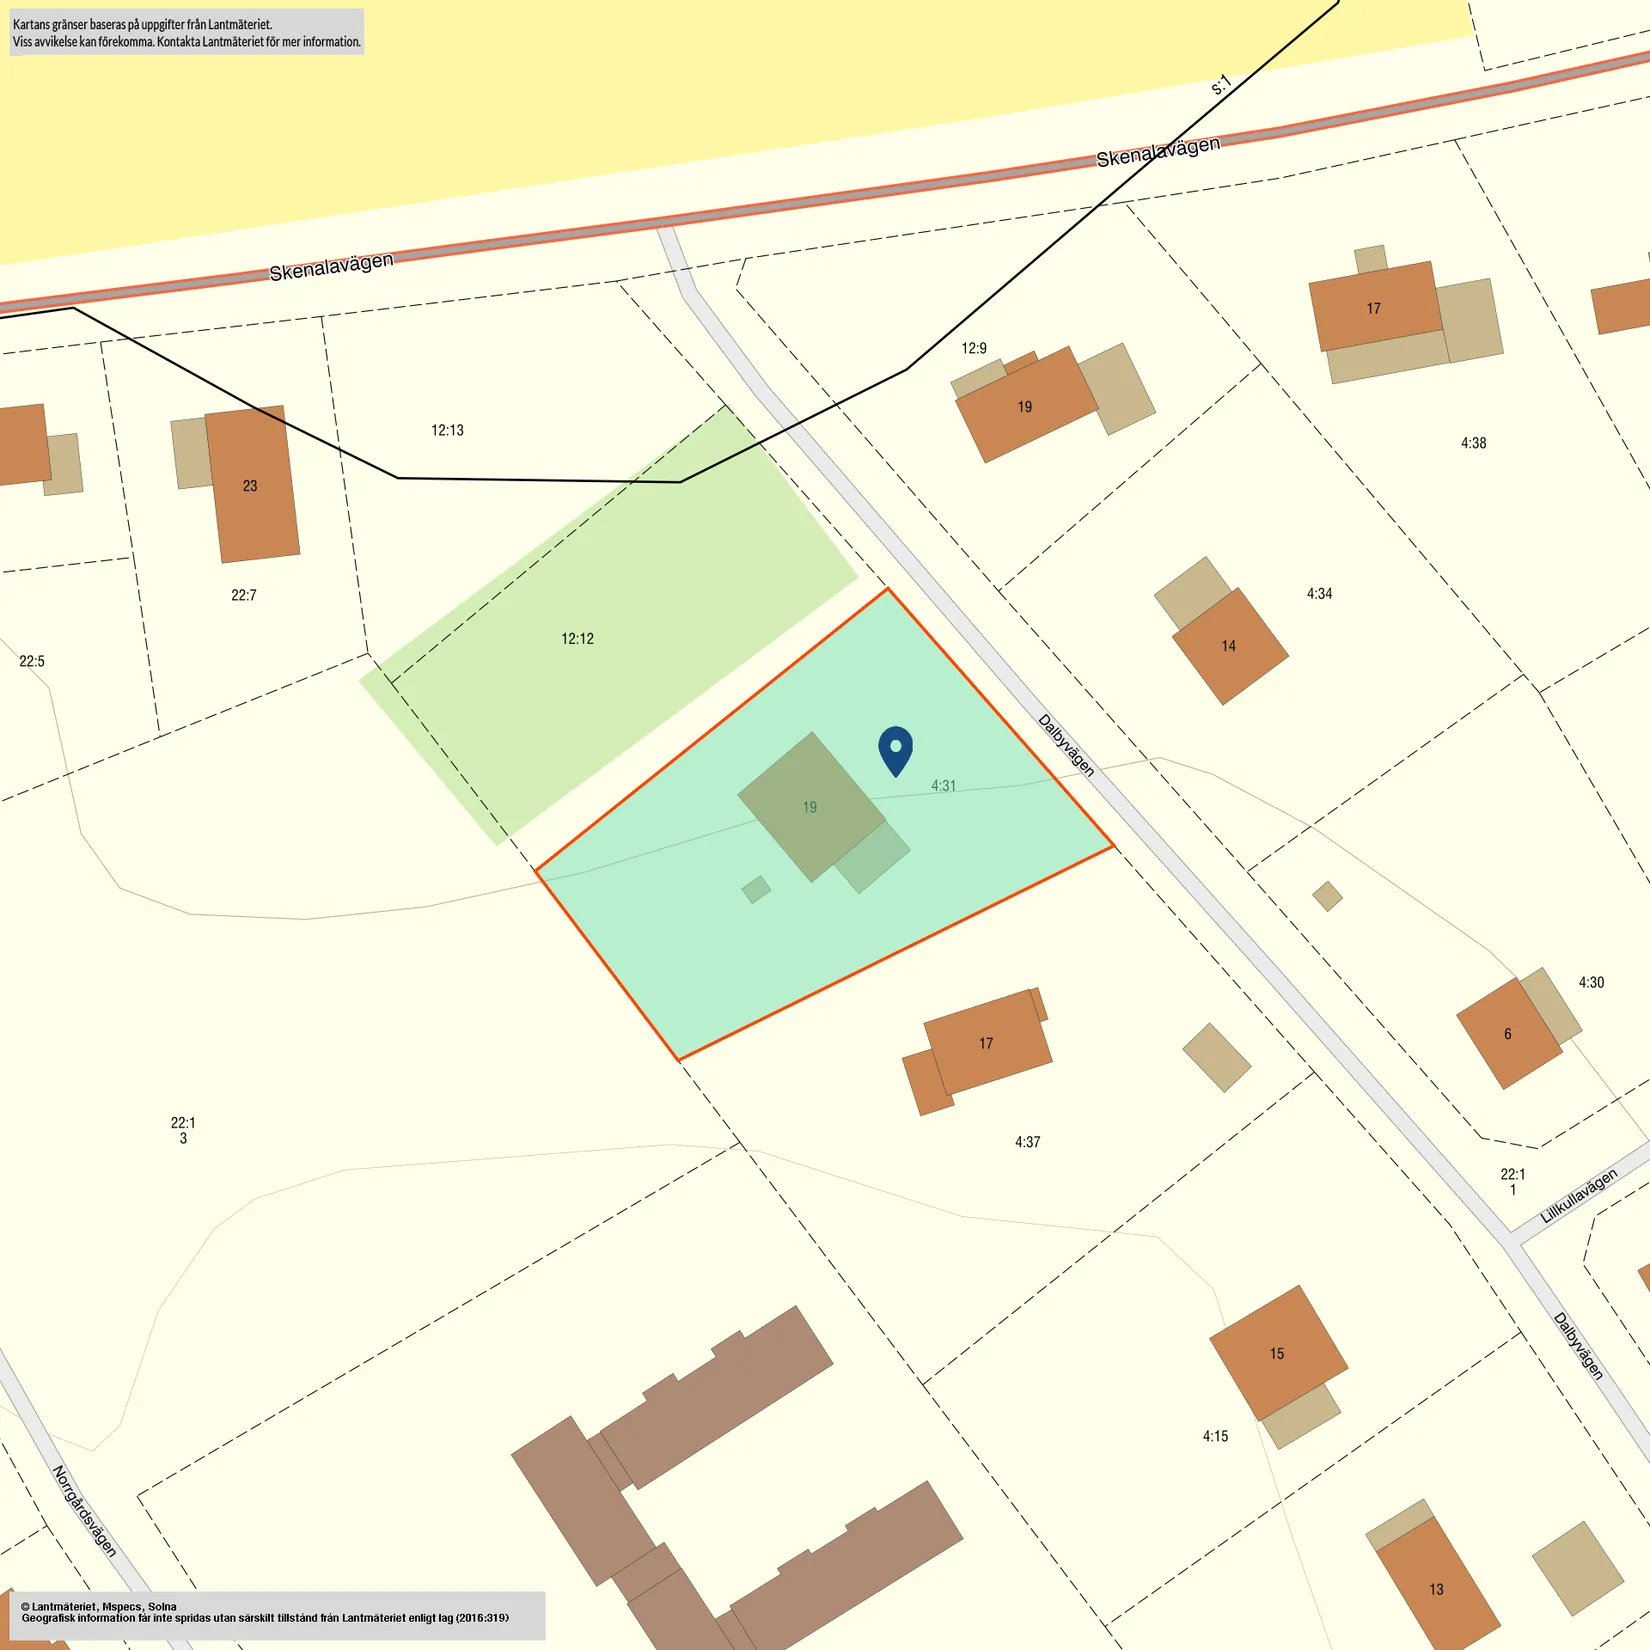Select building number 6
The image size is (1650, 1650).
point(1508,1034)
